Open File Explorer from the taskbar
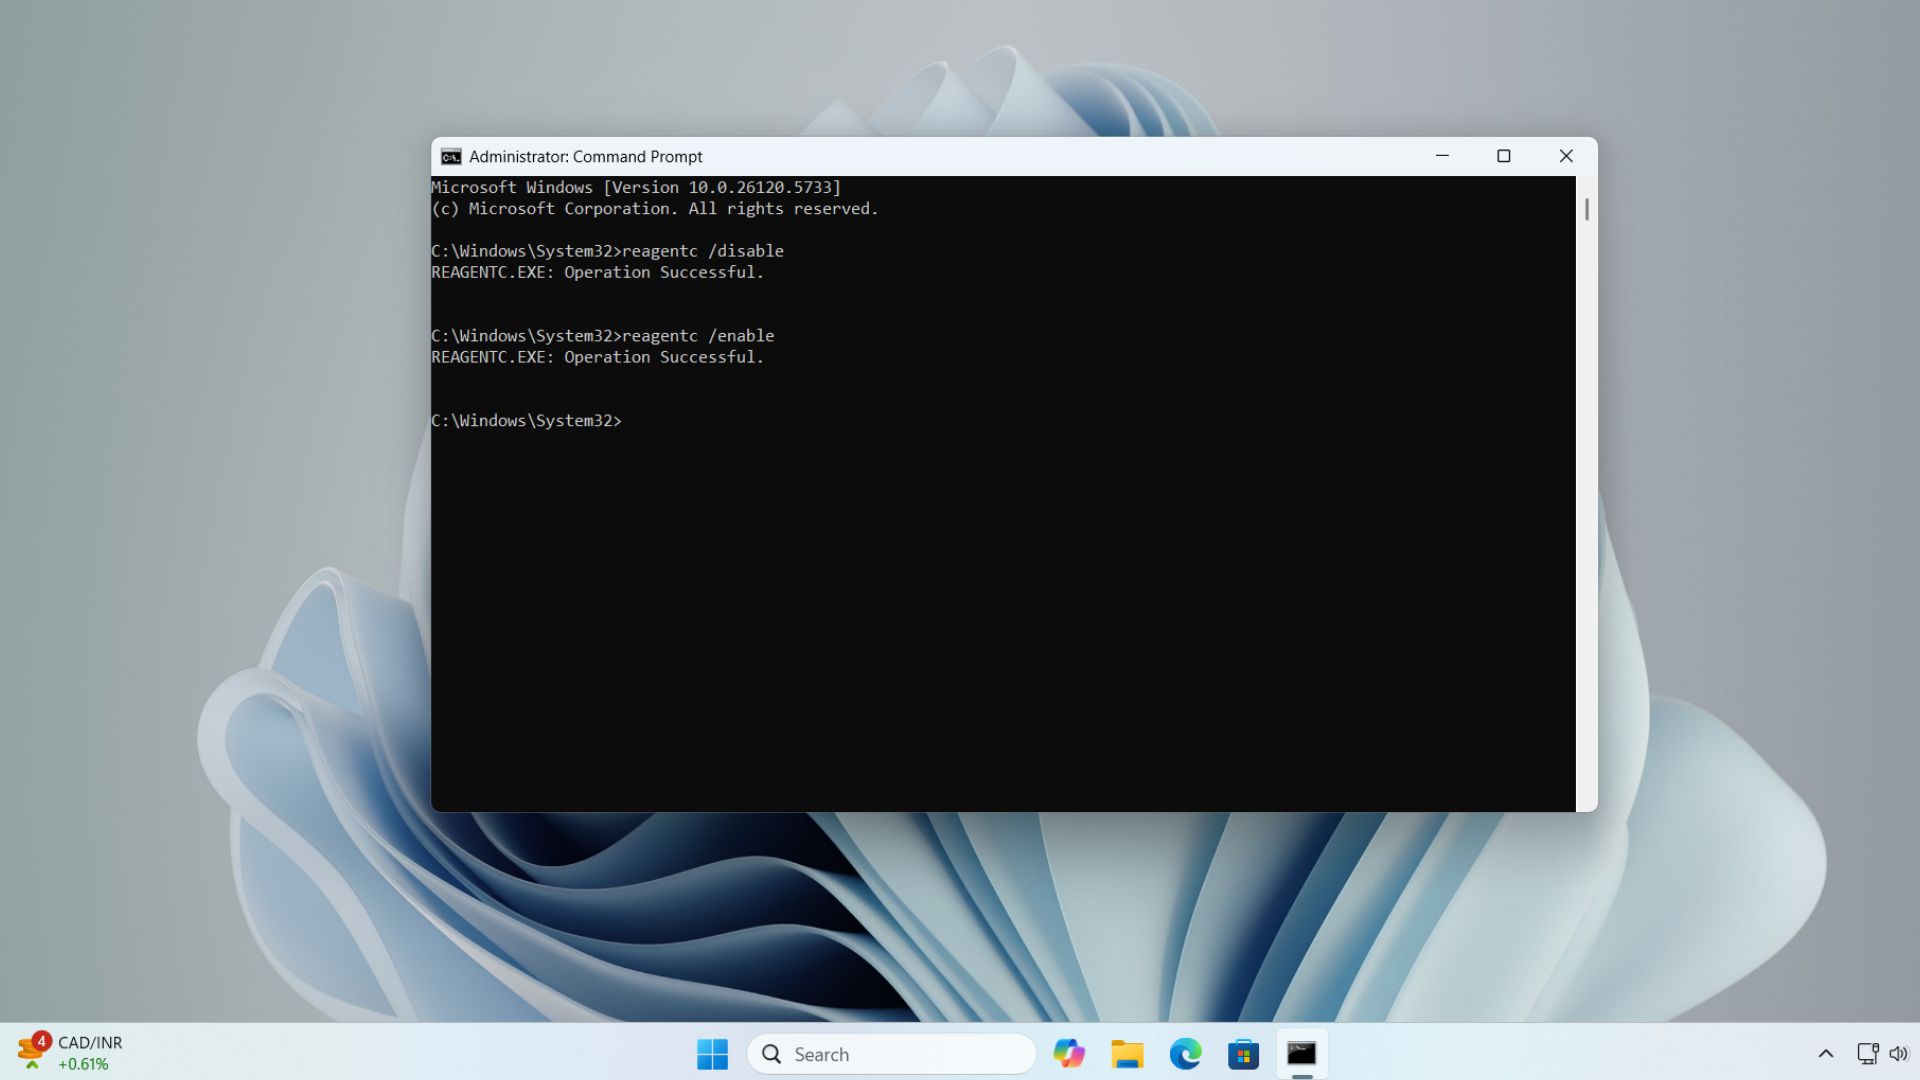1920x1080 pixels. coord(1127,1054)
